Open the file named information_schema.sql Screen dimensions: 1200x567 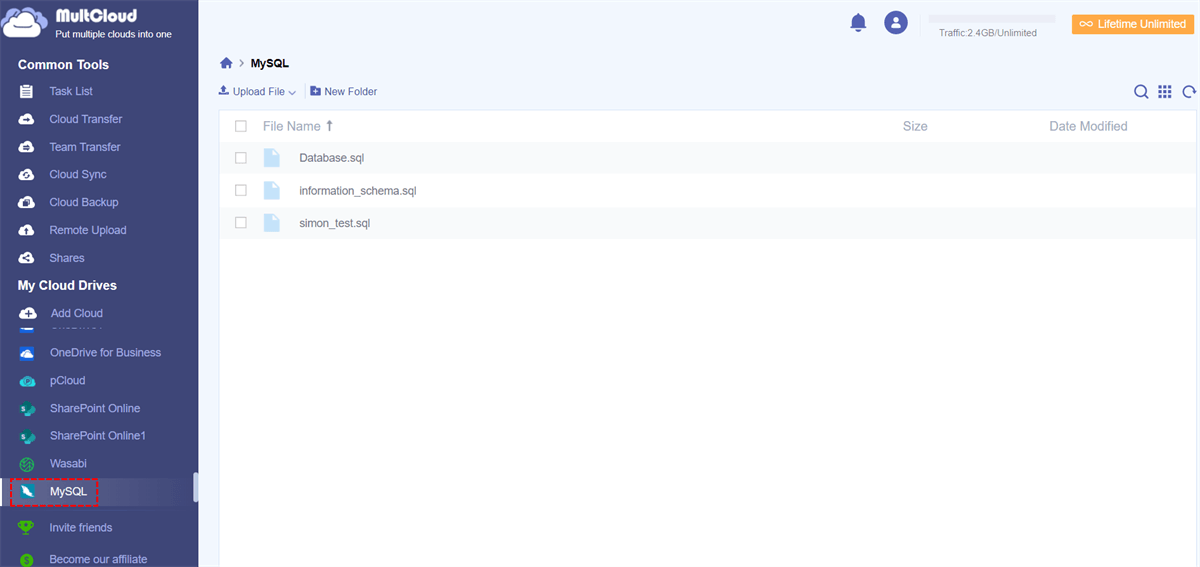tap(357, 190)
